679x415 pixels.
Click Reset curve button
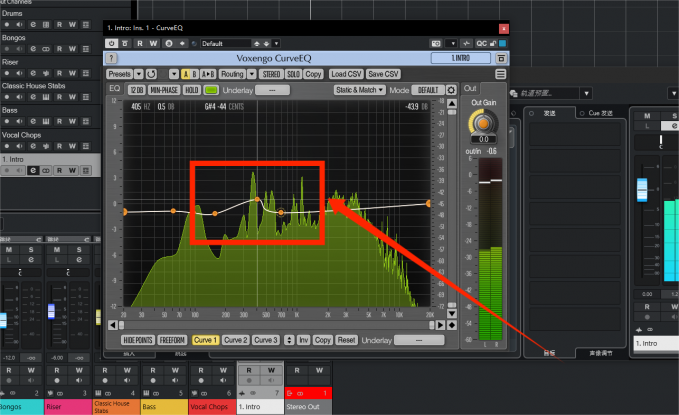click(x=346, y=340)
